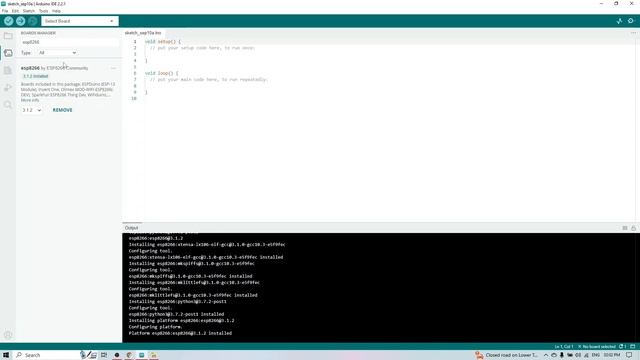Open the Library Manager sidebar icon

[8, 70]
